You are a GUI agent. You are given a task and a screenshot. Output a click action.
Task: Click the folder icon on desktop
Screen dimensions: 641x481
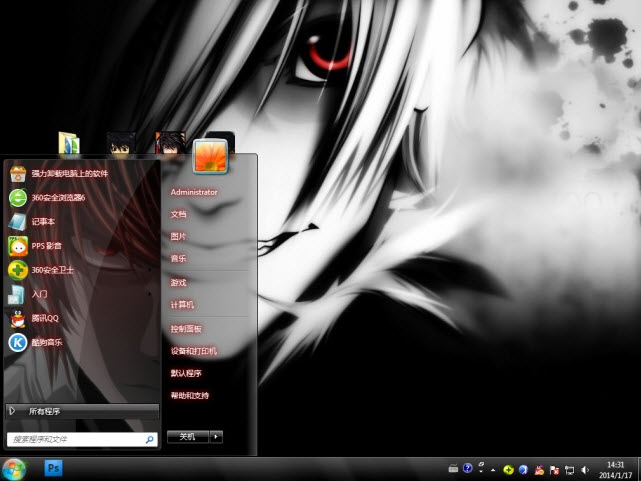coord(69,143)
